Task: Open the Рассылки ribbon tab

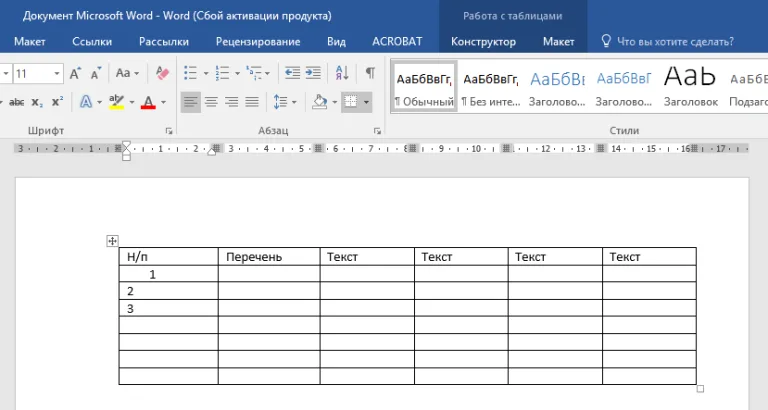Action: (164, 42)
